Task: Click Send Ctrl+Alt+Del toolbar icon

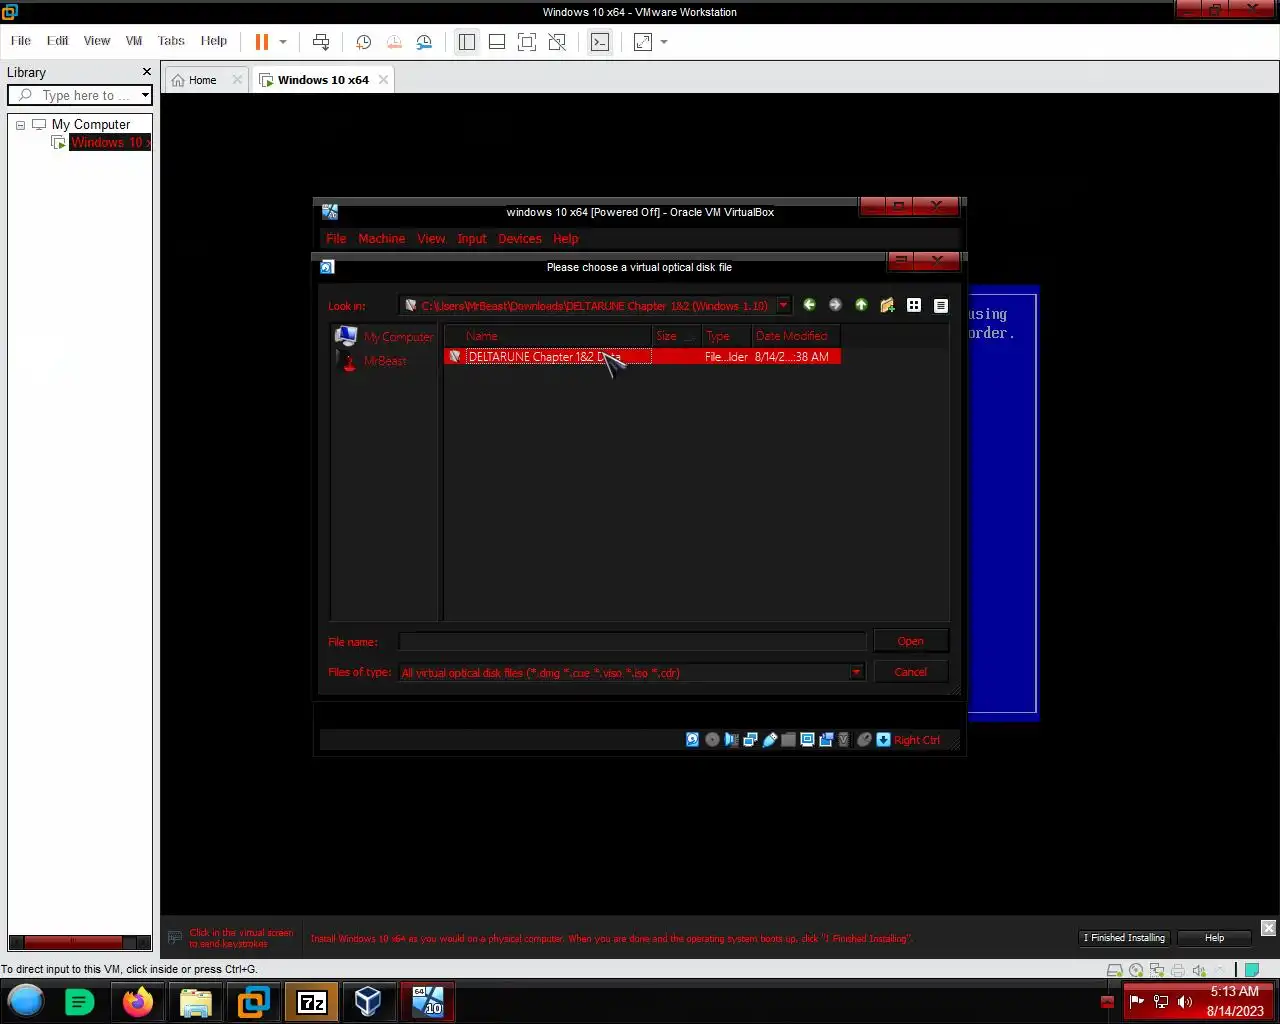Action: [321, 42]
